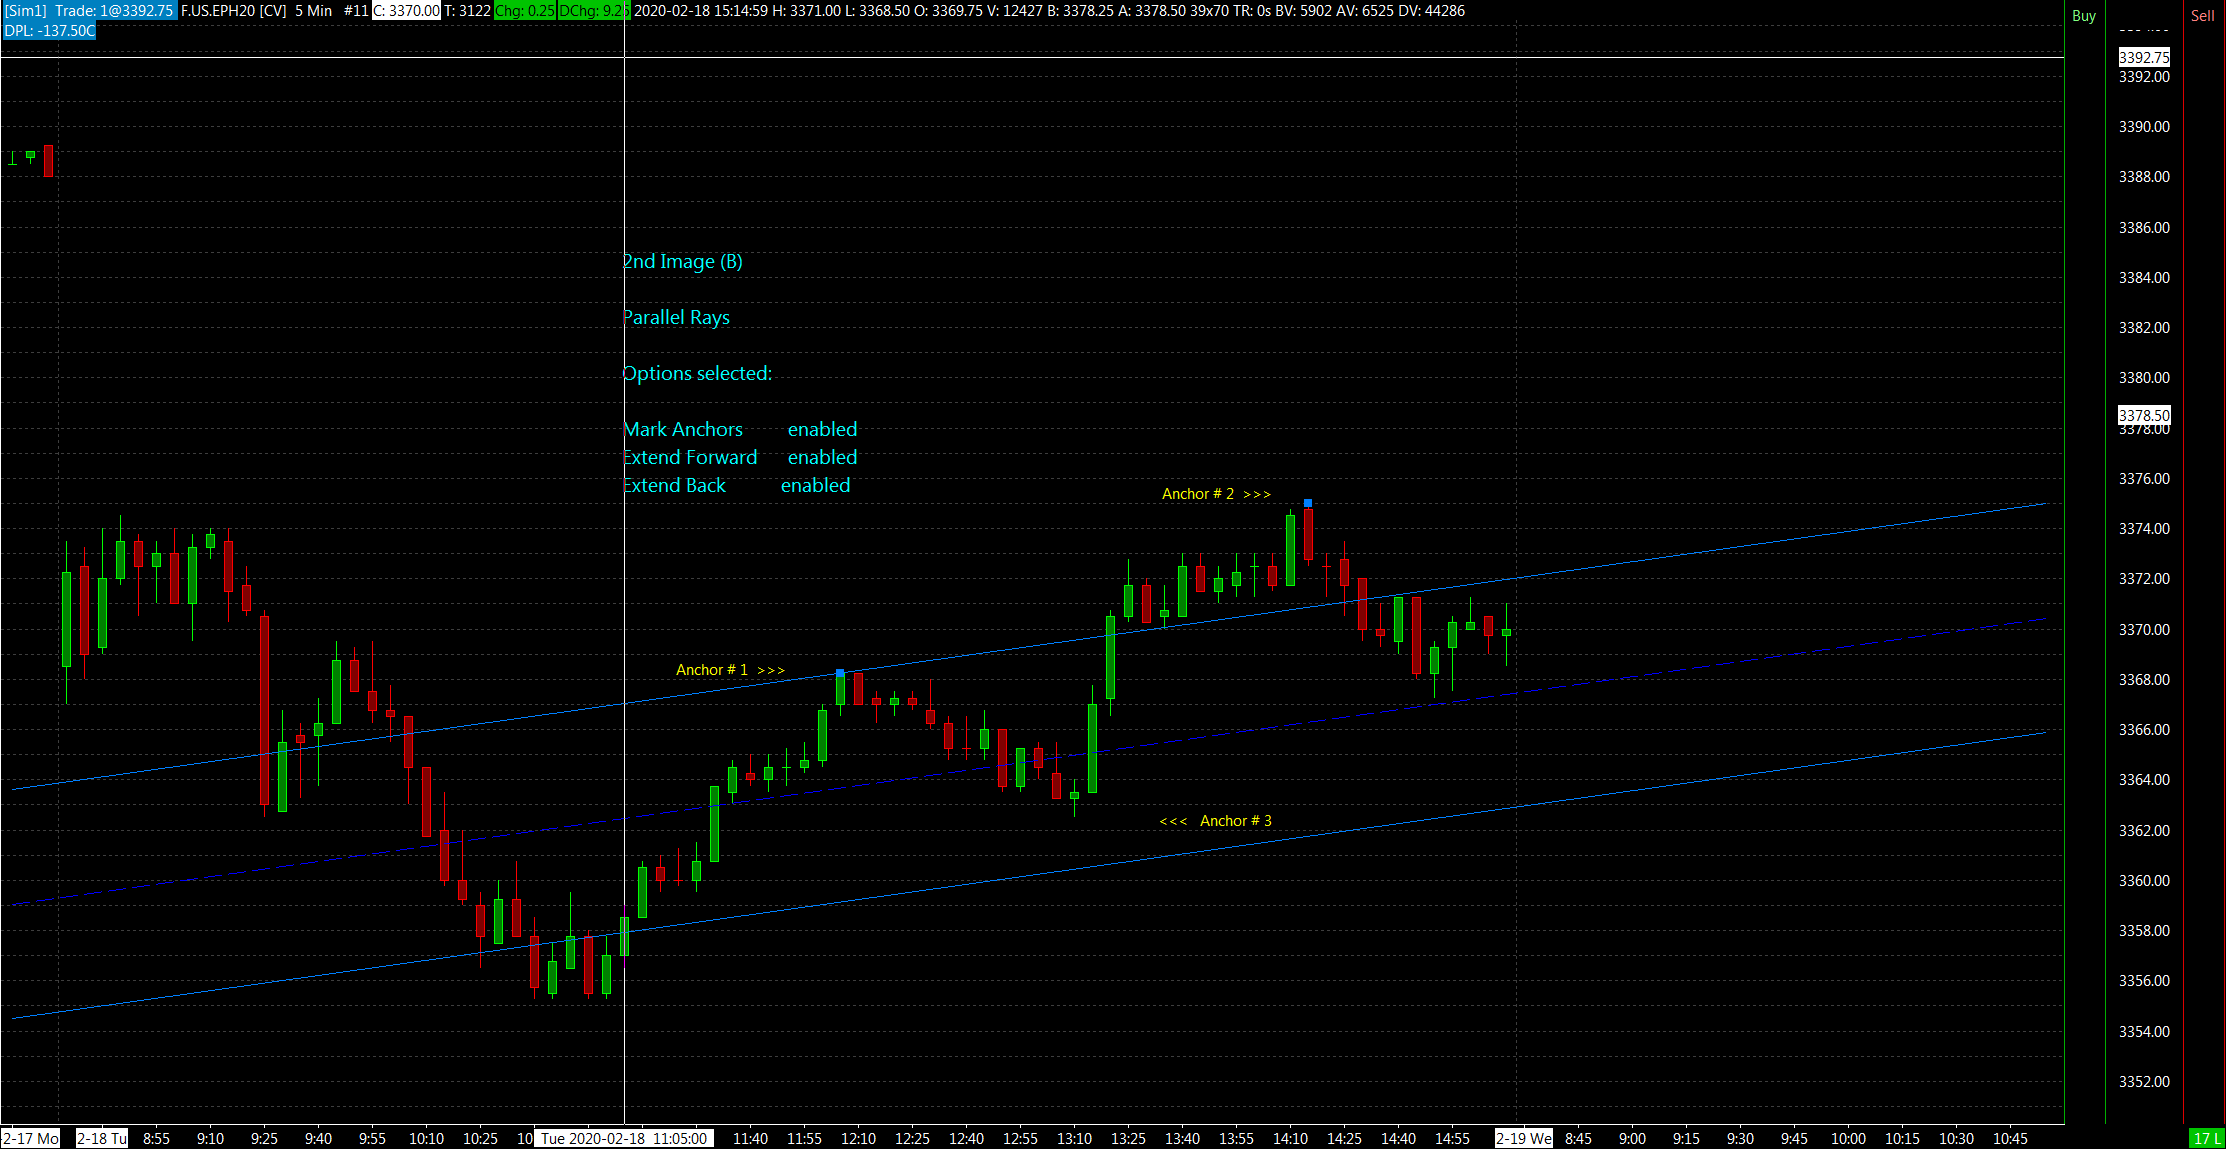Click the '2-19 We' date marker
Viewport: 2226px width, 1149px height.
[1523, 1138]
